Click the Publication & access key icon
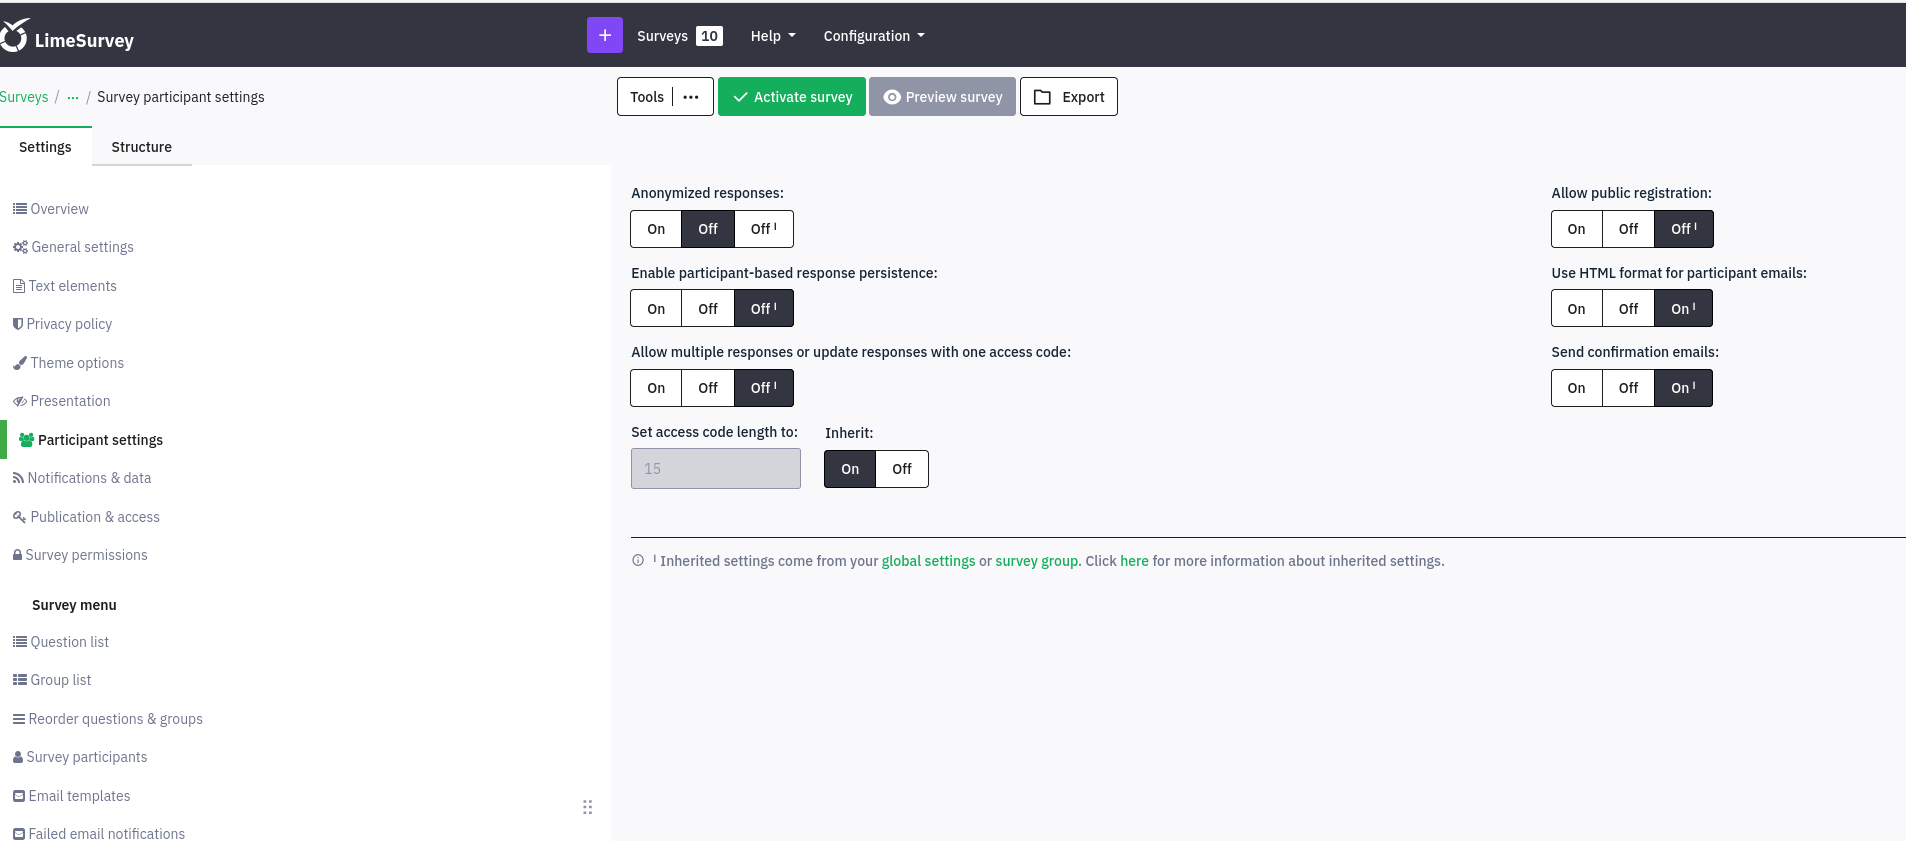The height and width of the screenshot is (841, 1906). click(19, 517)
